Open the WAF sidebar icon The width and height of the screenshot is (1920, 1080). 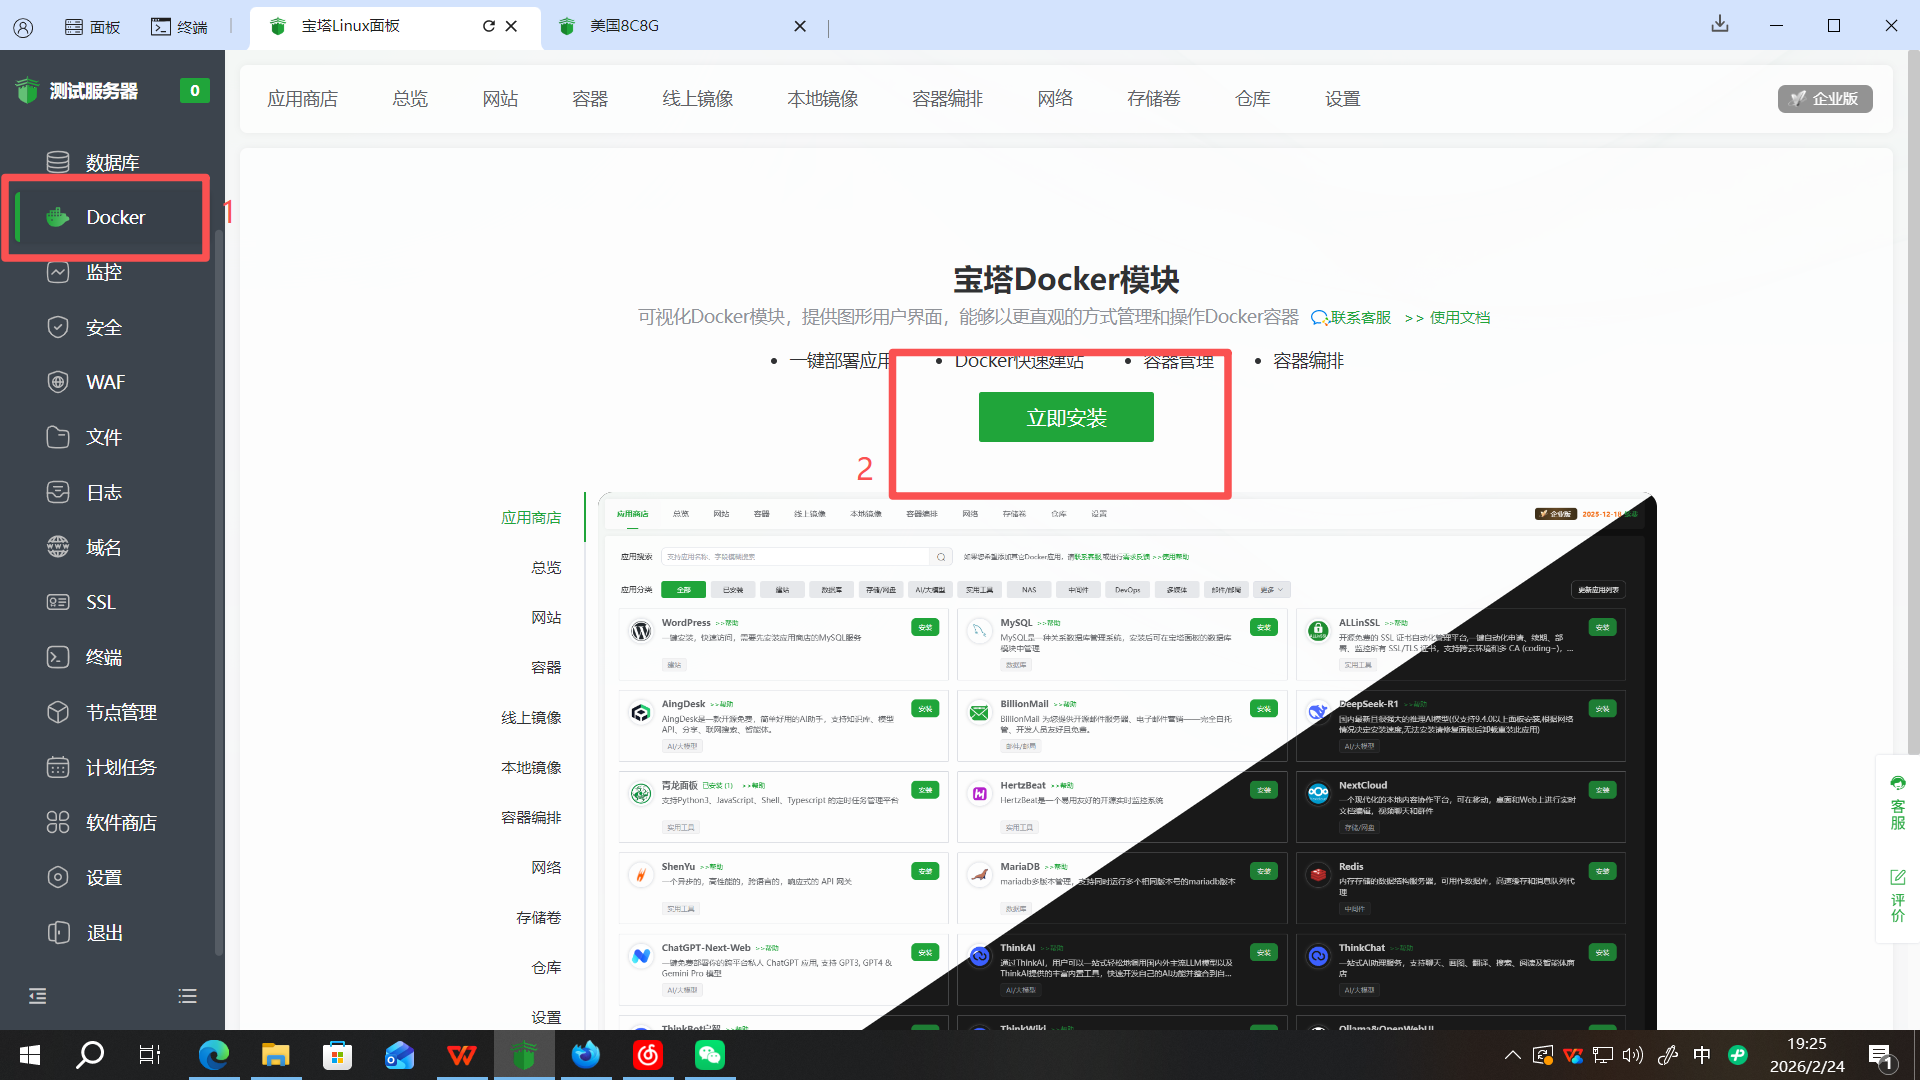[58, 382]
